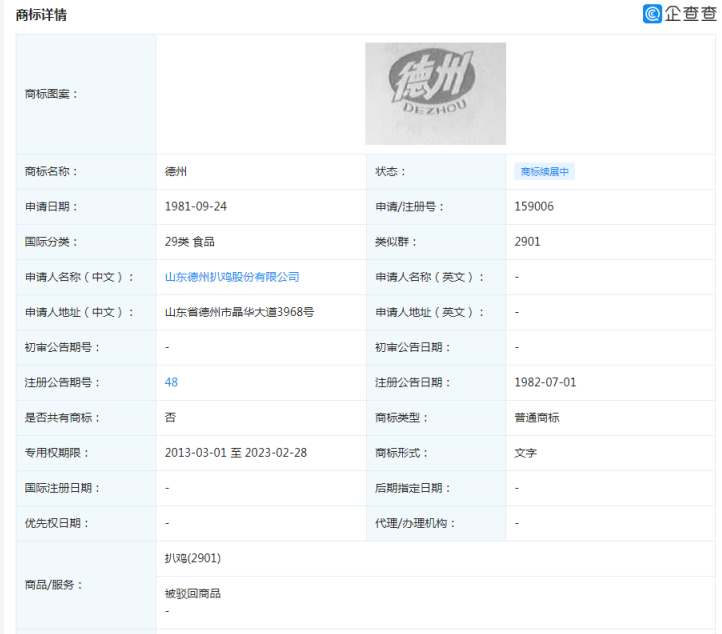The width and height of the screenshot is (722, 634).
Task: Click the 商品/服务 row label
Action: 53,584
